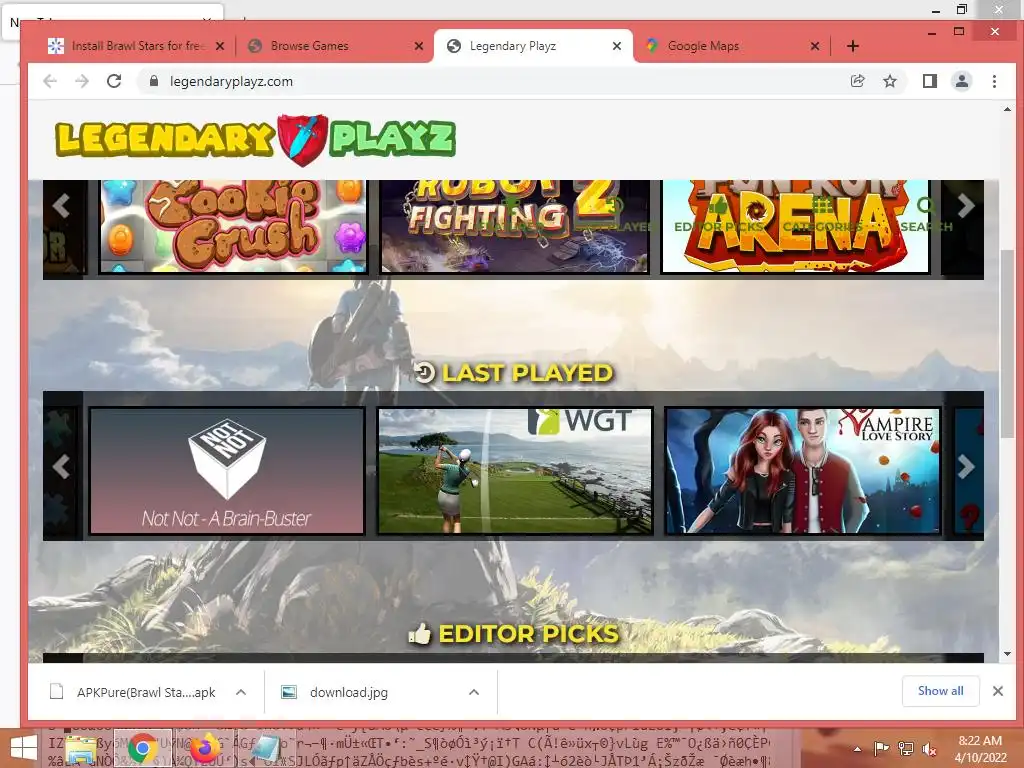
Task: Open Chrome's three-dot menu
Action: 994,81
